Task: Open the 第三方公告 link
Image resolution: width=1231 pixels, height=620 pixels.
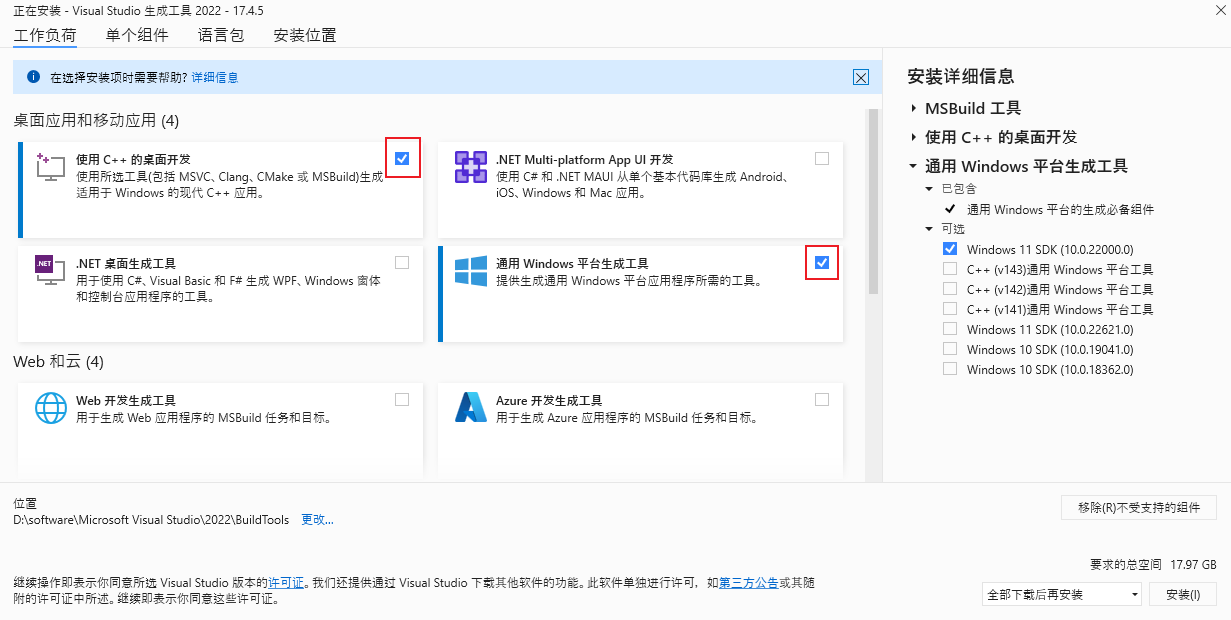Action: pyautogui.click(x=749, y=582)
